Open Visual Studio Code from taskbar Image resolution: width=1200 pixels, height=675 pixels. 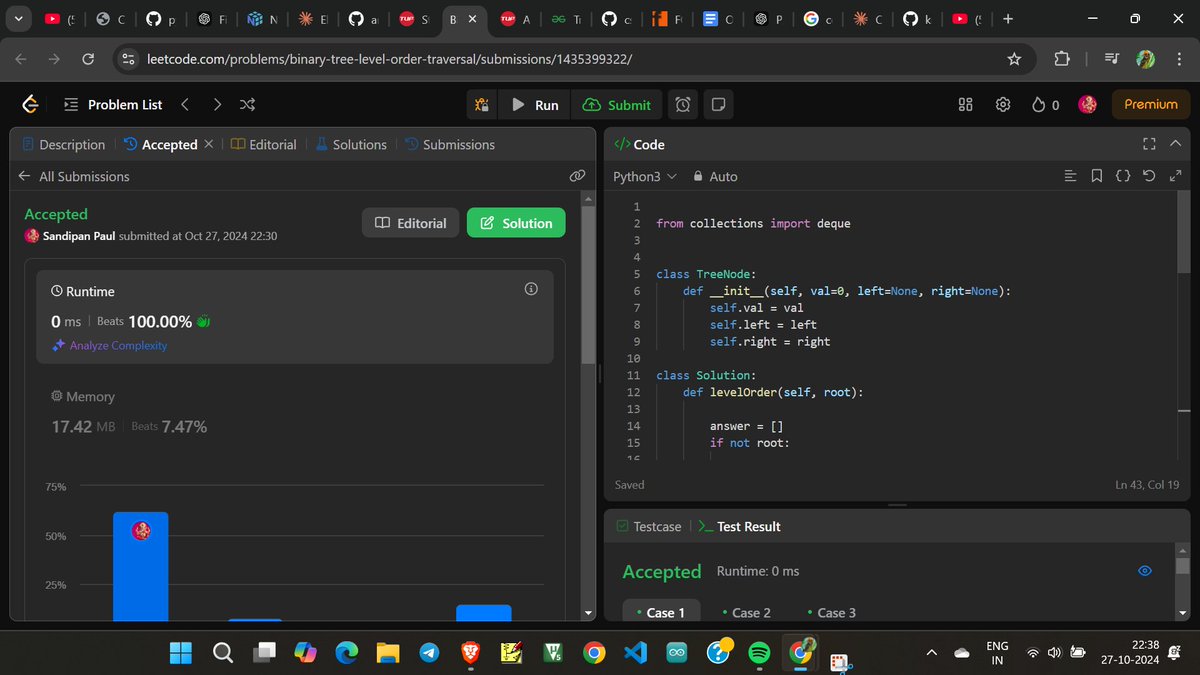tap(635, 653)
